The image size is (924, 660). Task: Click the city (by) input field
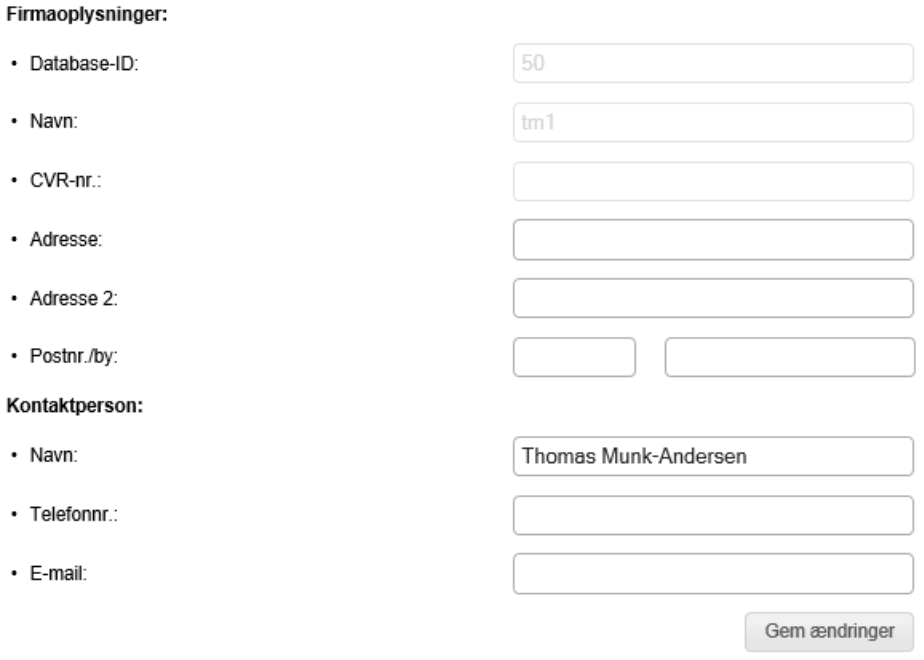(789, 357)
